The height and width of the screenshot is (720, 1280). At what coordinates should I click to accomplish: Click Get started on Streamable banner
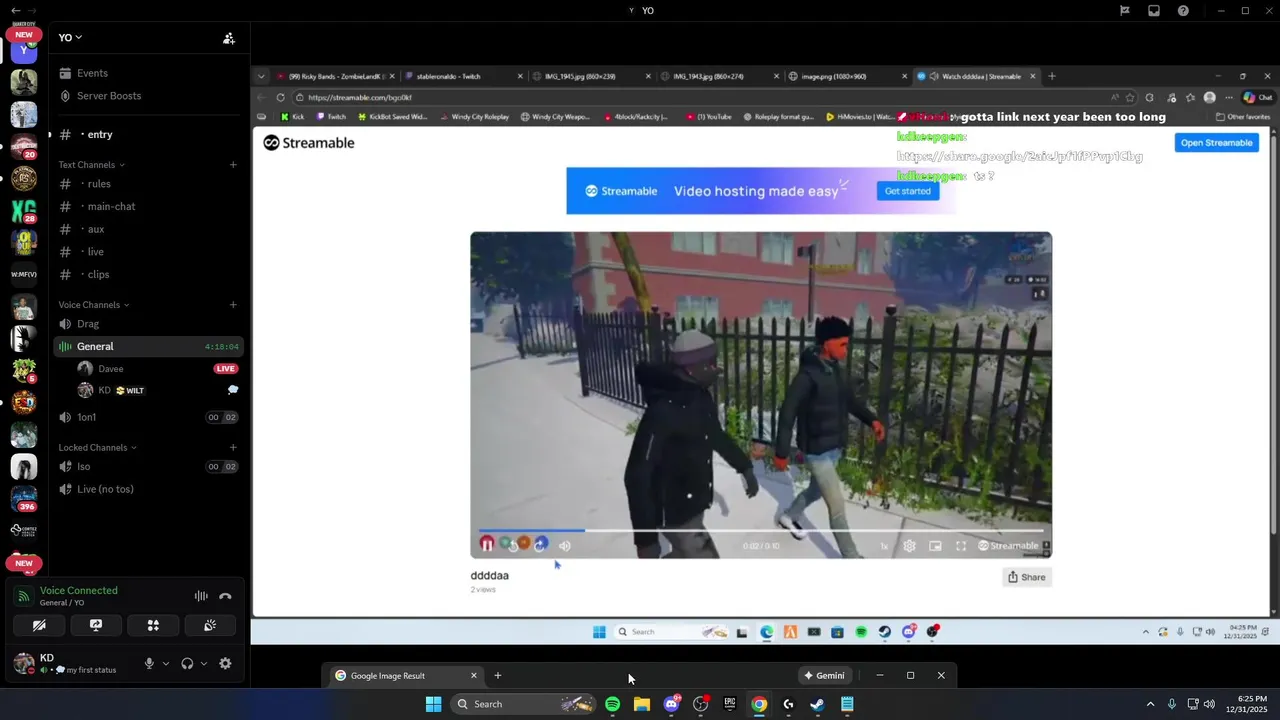[x=908, y=191]
